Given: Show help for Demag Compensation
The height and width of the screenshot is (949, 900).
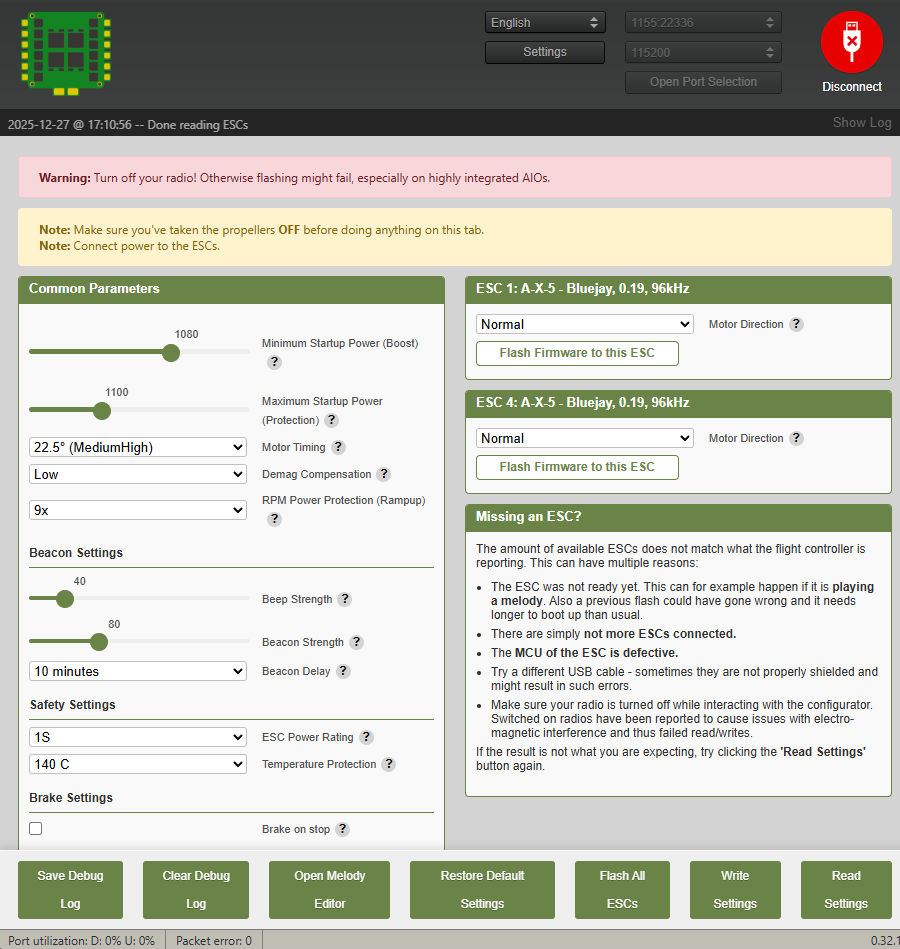Looking at the screenshot, I should point(383,475).
